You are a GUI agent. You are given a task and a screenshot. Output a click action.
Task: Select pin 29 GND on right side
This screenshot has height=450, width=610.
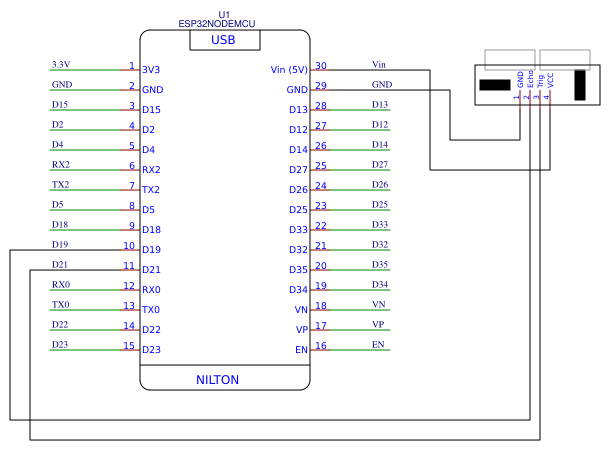[297, 90]
